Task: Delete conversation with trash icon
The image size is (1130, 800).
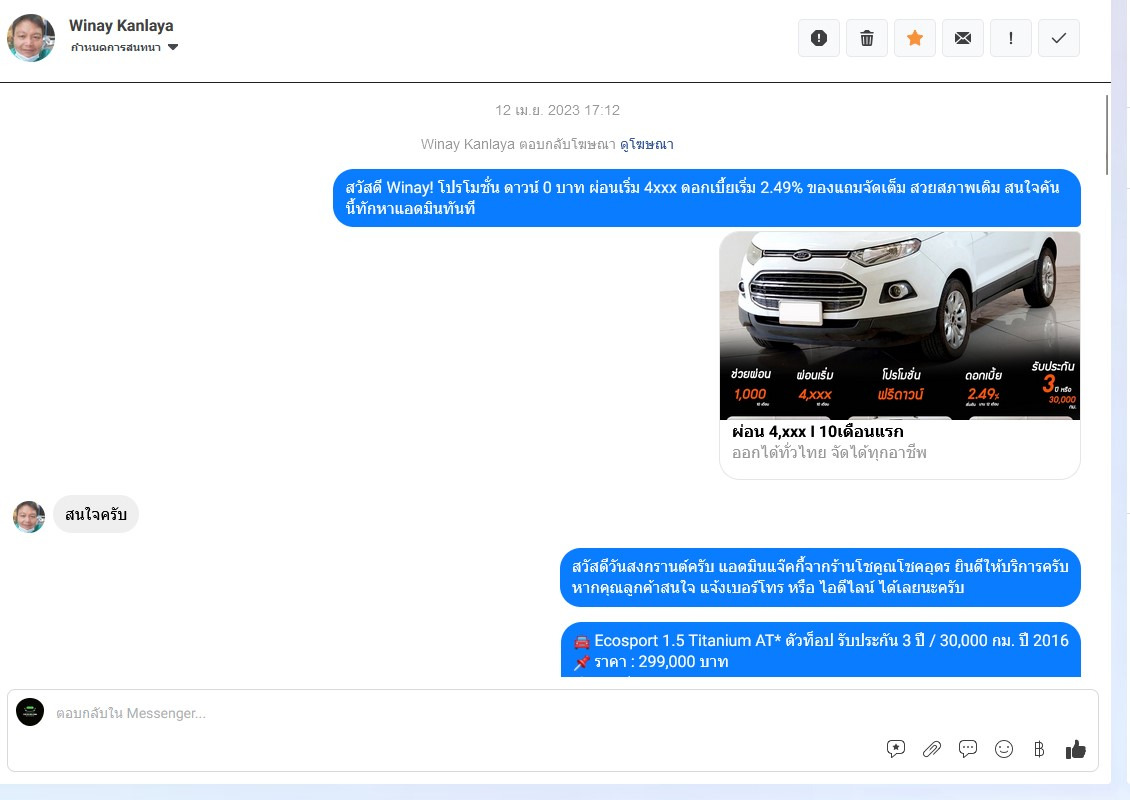Action: point(867,38)
